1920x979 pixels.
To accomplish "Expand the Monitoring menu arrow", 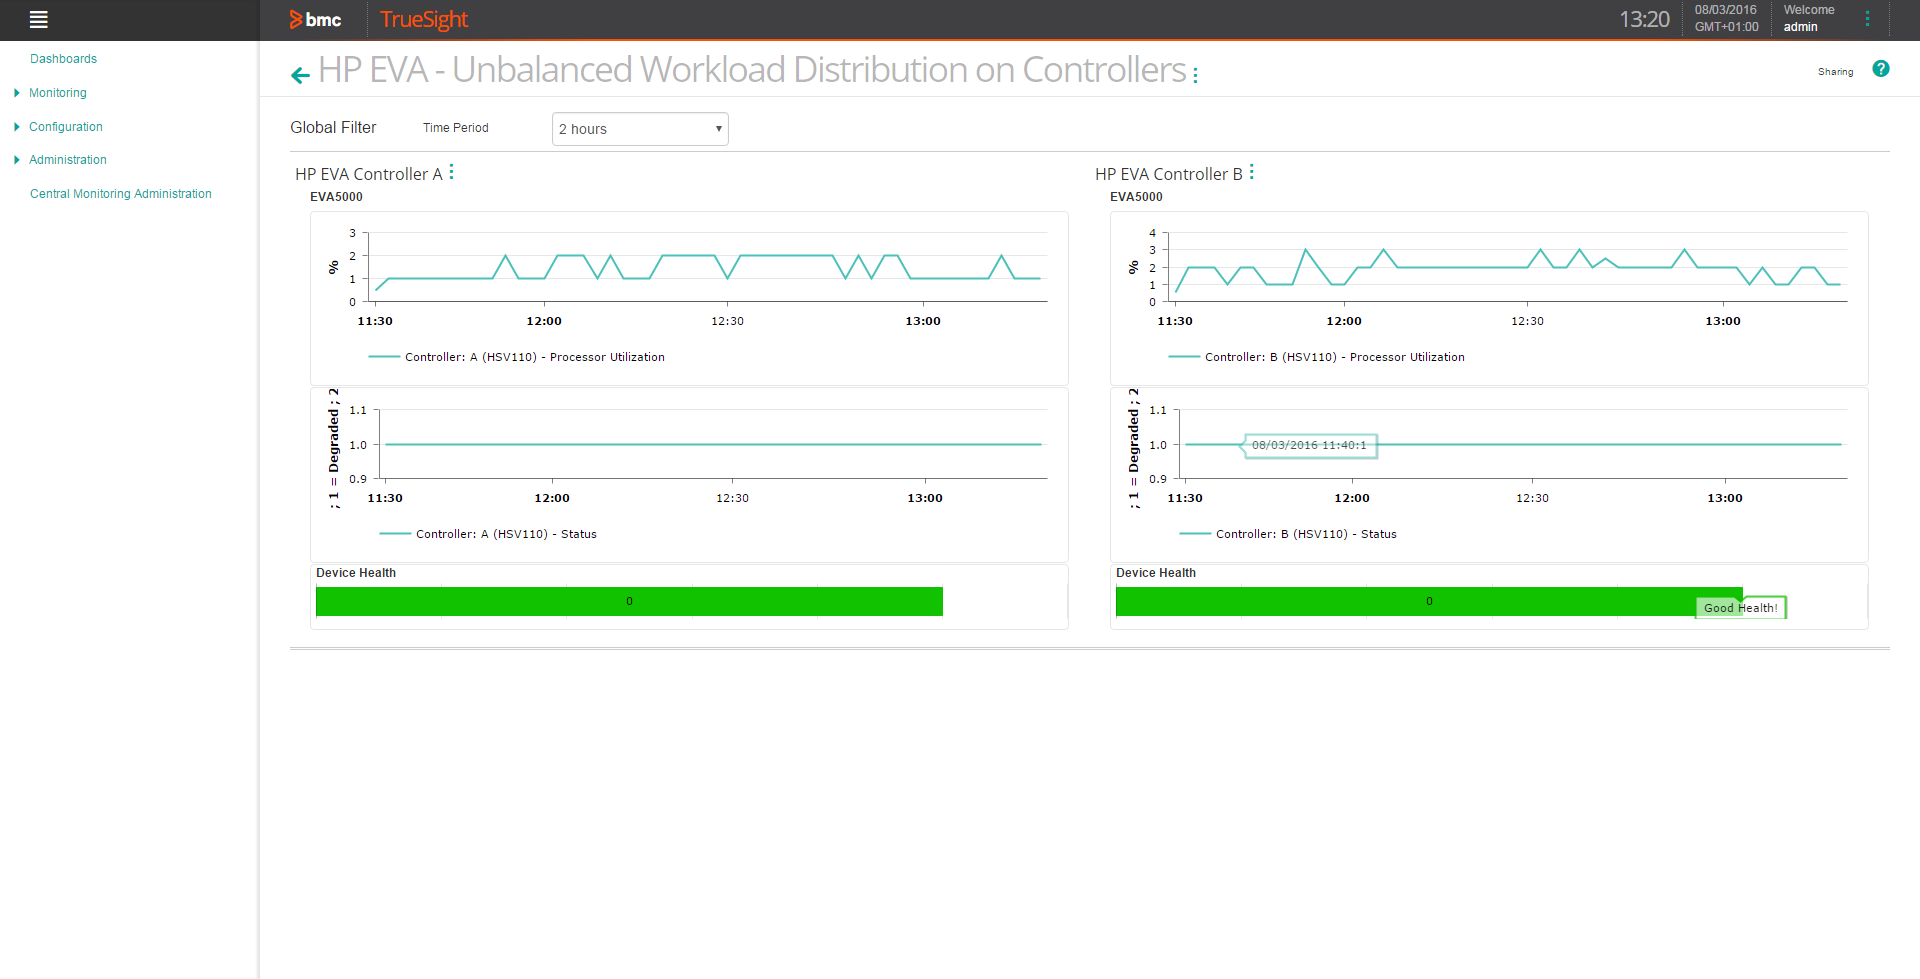I will point(17,93).
